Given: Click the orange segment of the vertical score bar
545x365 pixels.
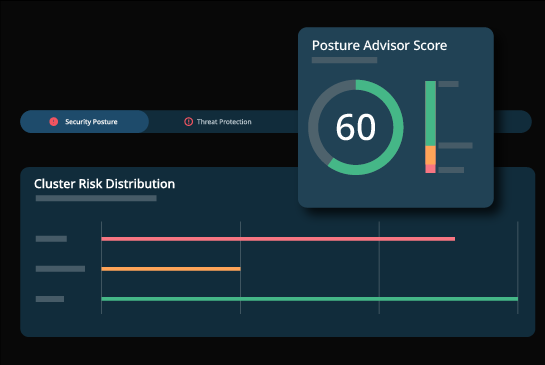Looking at the screenshot, I should (x=430, y=155).
